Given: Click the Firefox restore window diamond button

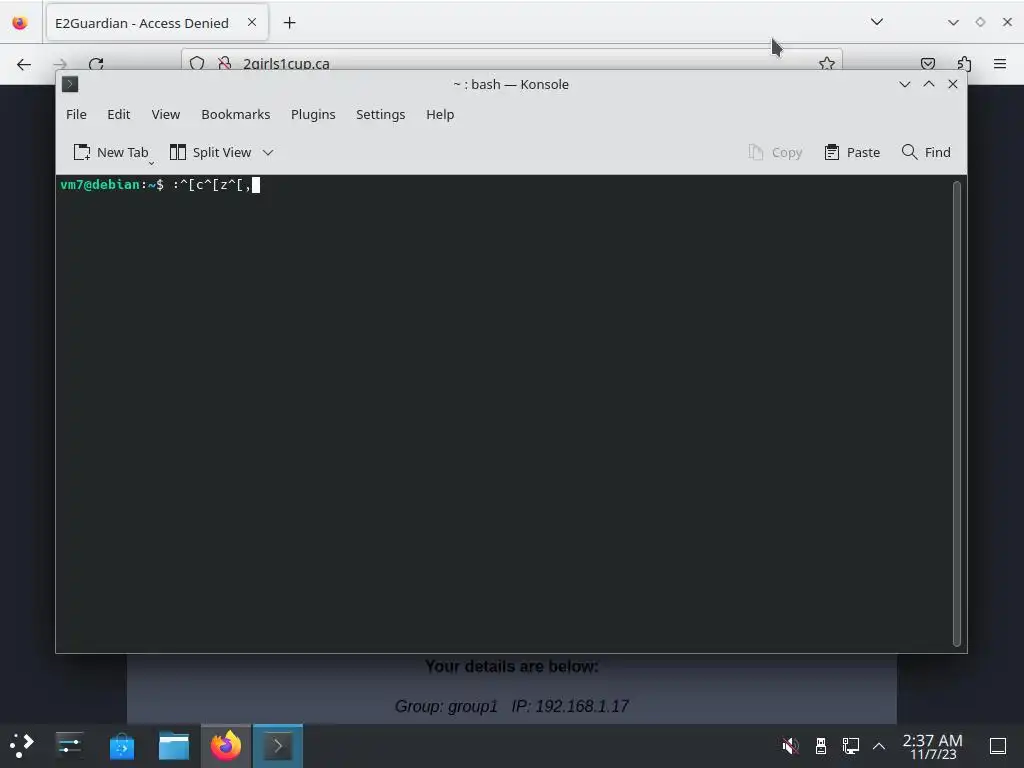Looking at the screenshot, I should [x=980, y=22].
